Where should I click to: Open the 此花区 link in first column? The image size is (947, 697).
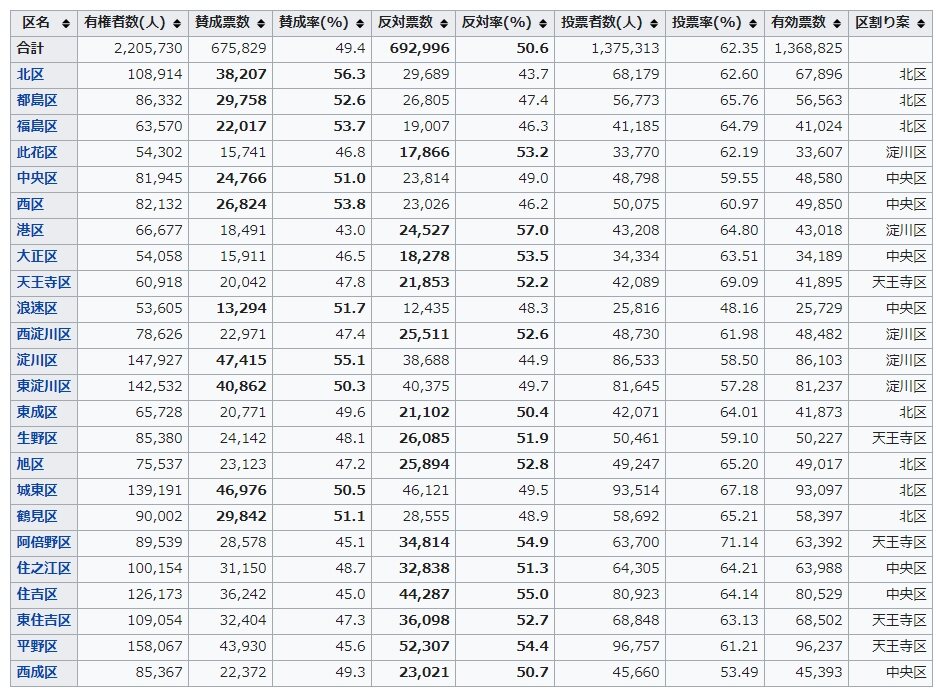37,152
